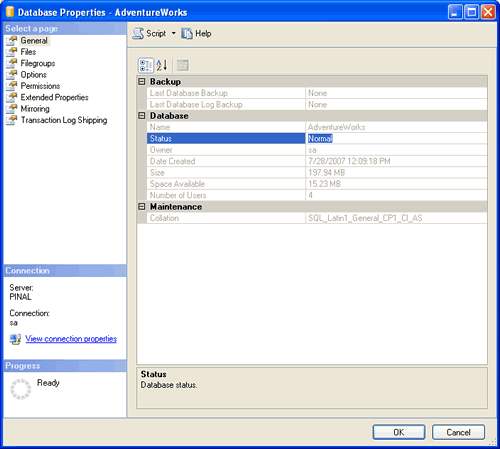Screen dimensions: 500x449
Task: Select the Space Available property row
Action: [x=317, y=184]
